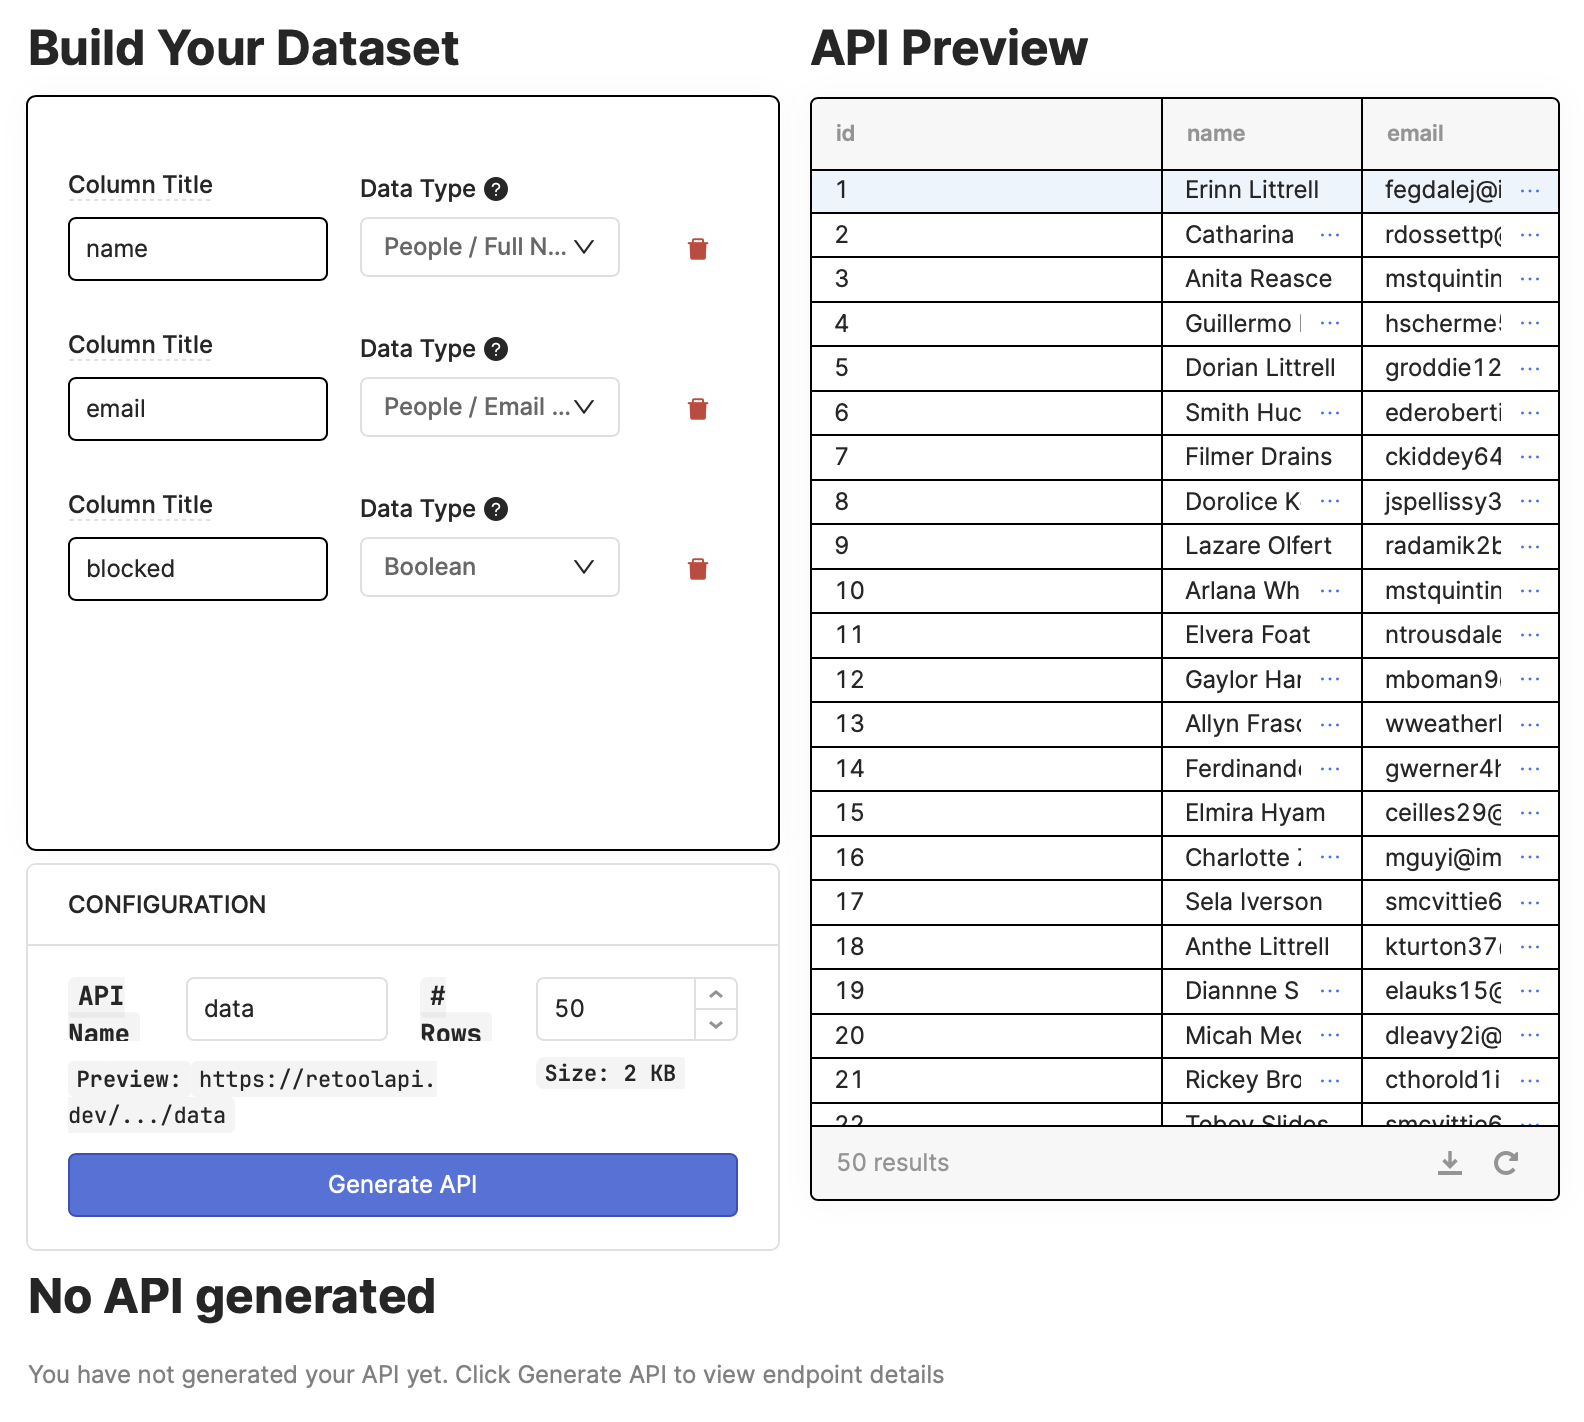Image resolution: width=1584 pixels, height=1422 pixels.
Task: Open Data Type help icon for blocked column
Action: [x=496, y=509]
